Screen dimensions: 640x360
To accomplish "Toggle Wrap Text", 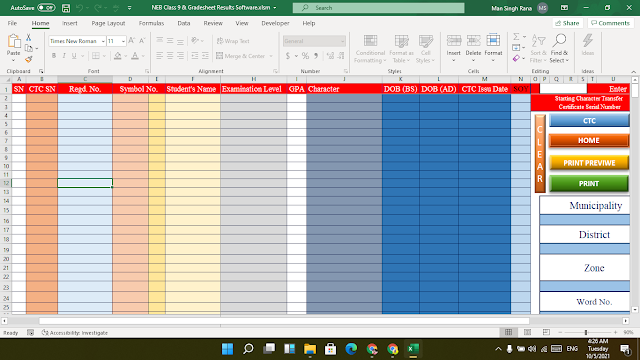I will click(233, 41).
